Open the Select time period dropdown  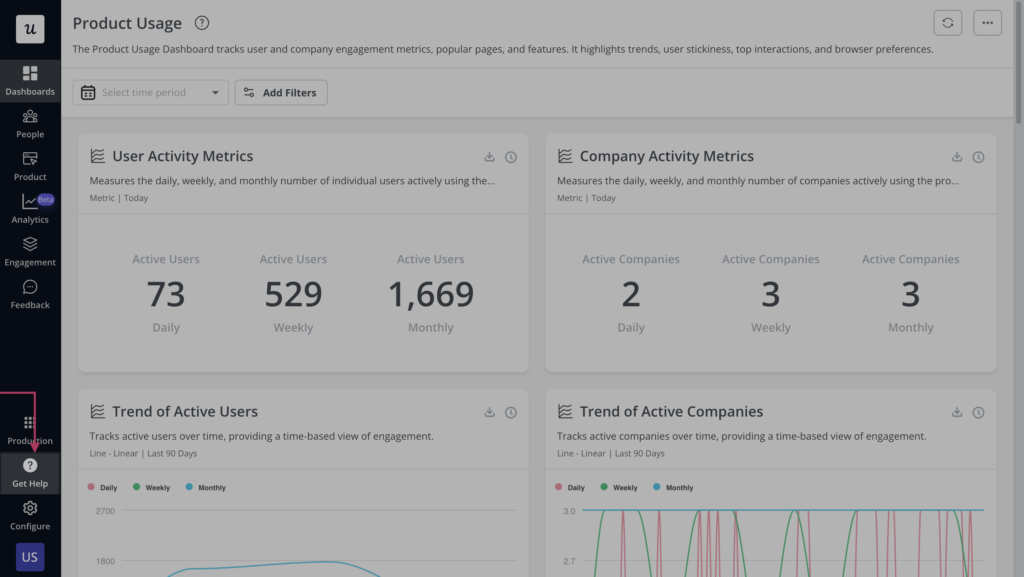[x=150, y=92]
